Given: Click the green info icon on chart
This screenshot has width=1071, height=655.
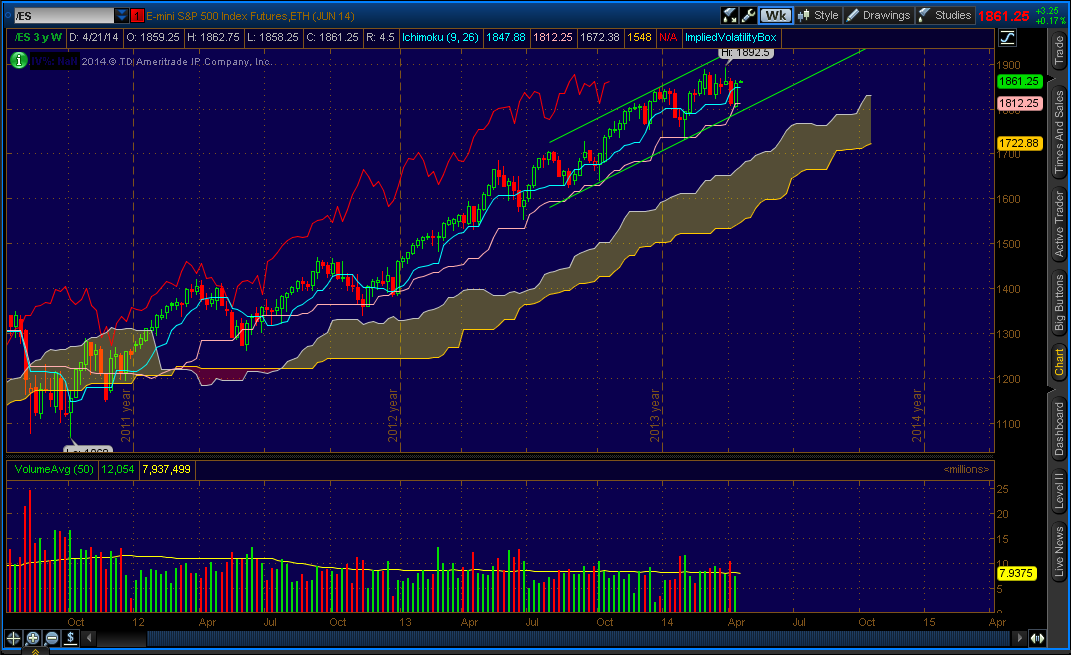Looking at the screenshot, I should pyautogui.click(x=18, y=61).
